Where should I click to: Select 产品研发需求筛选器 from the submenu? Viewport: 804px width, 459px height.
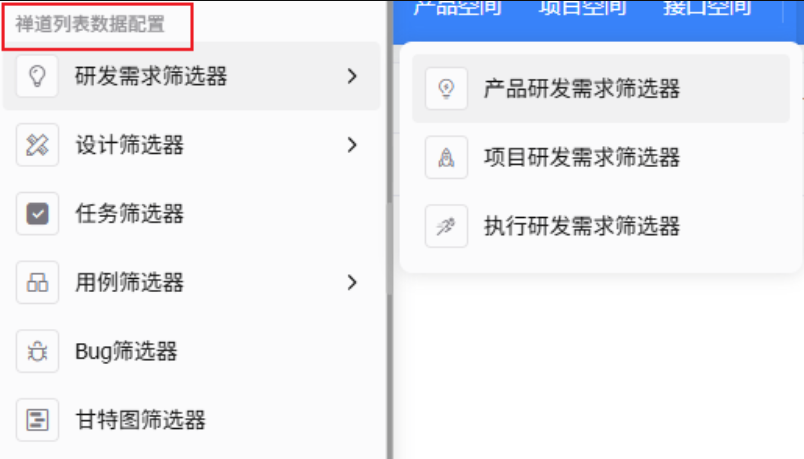pyautogui.click(x=601, y=88)
